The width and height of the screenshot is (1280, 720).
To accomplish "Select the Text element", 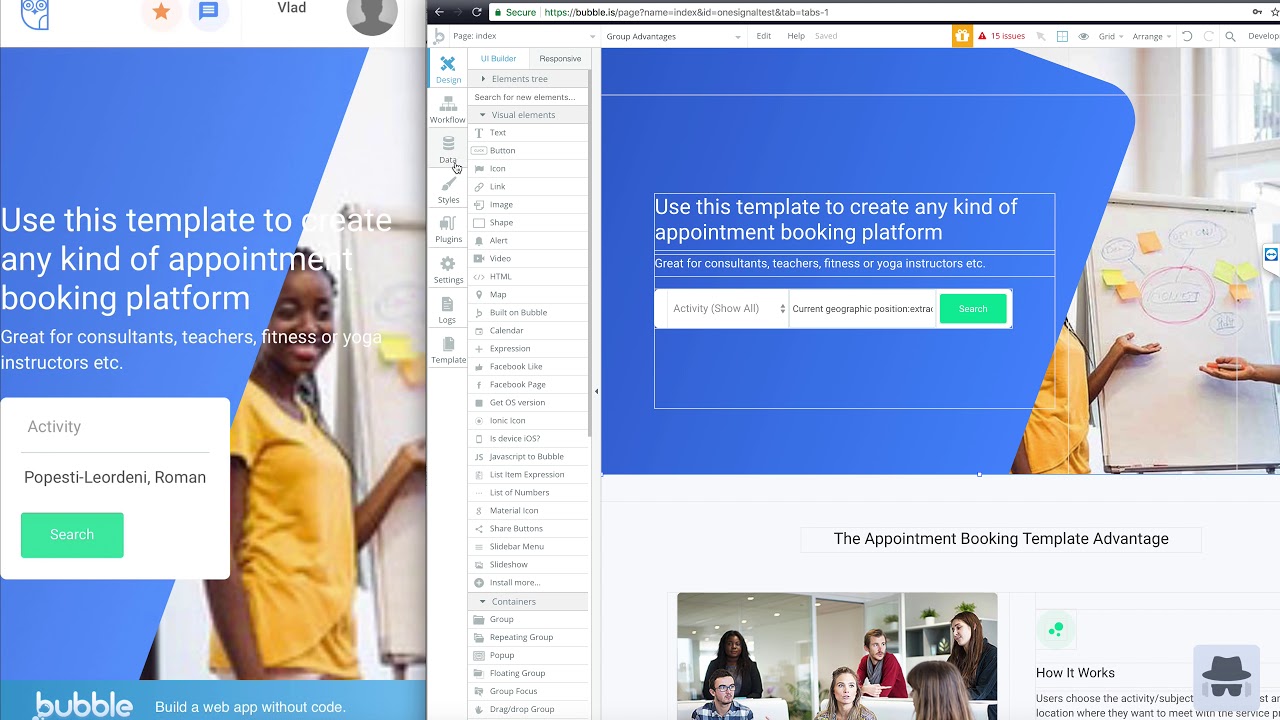I will point(529,133).
